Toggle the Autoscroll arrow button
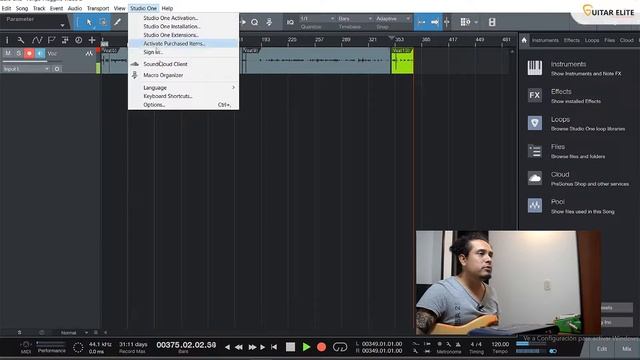 click(x=434, y=22)
